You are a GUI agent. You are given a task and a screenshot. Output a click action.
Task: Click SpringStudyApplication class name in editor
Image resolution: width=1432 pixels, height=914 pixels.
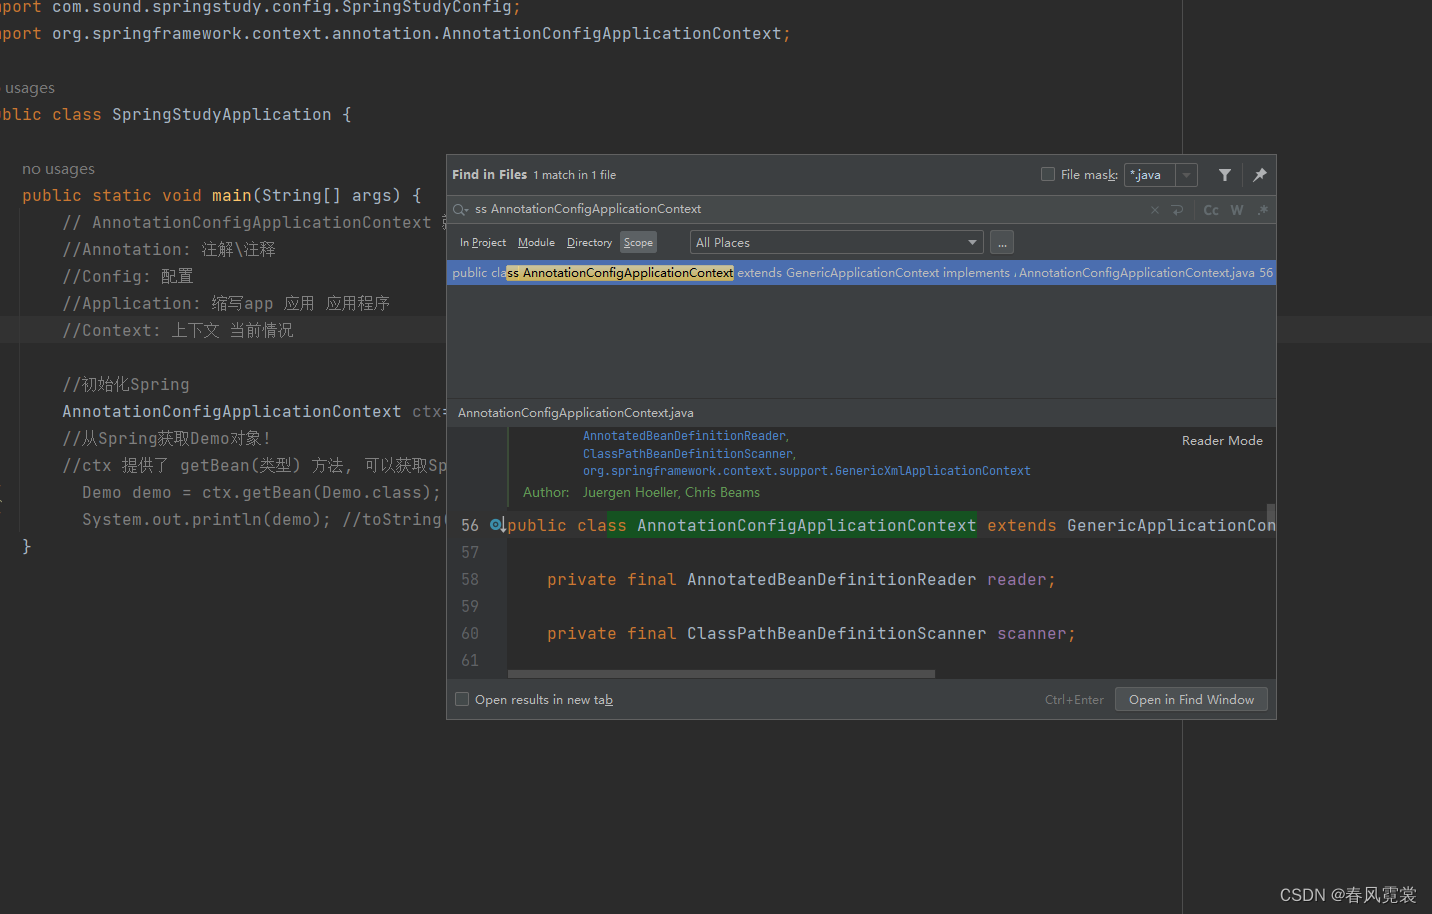(x=221, y=115)
